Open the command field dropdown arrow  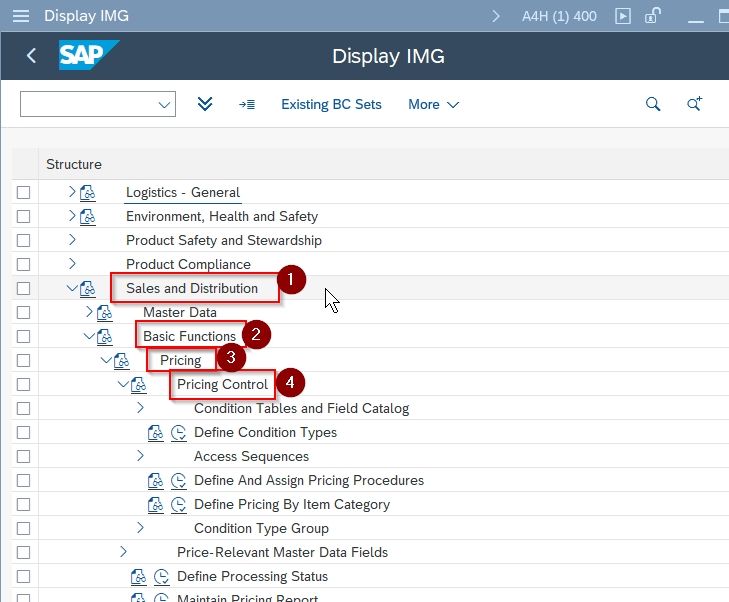[164, 105]
